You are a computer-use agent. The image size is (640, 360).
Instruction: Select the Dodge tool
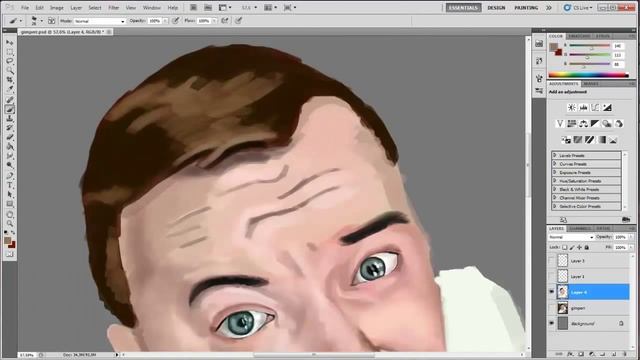10,166
